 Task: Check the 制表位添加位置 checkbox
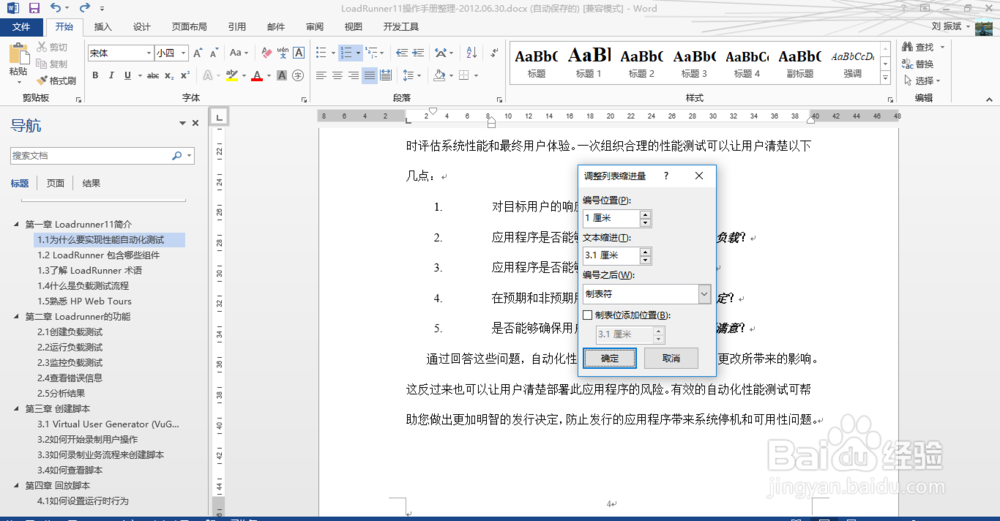pyautogui.click(x=587, y=315)
